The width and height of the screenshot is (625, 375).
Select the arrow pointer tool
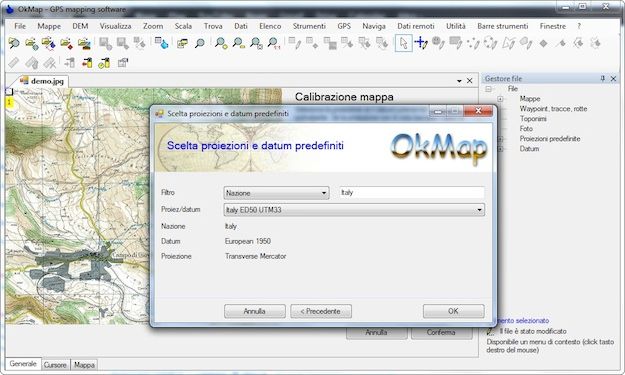coord(403,43)
